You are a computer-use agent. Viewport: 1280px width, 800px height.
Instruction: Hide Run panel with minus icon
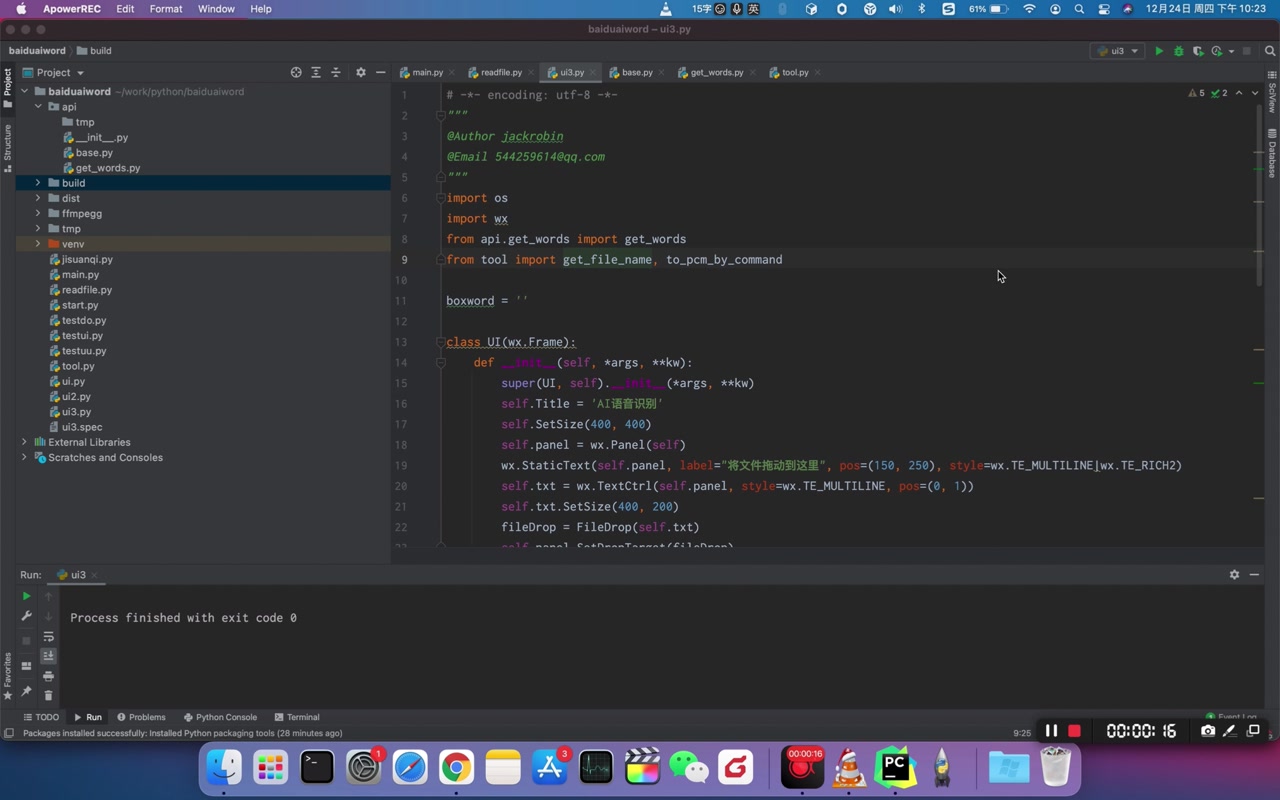pyautogui.click(x=1254, y=575)
